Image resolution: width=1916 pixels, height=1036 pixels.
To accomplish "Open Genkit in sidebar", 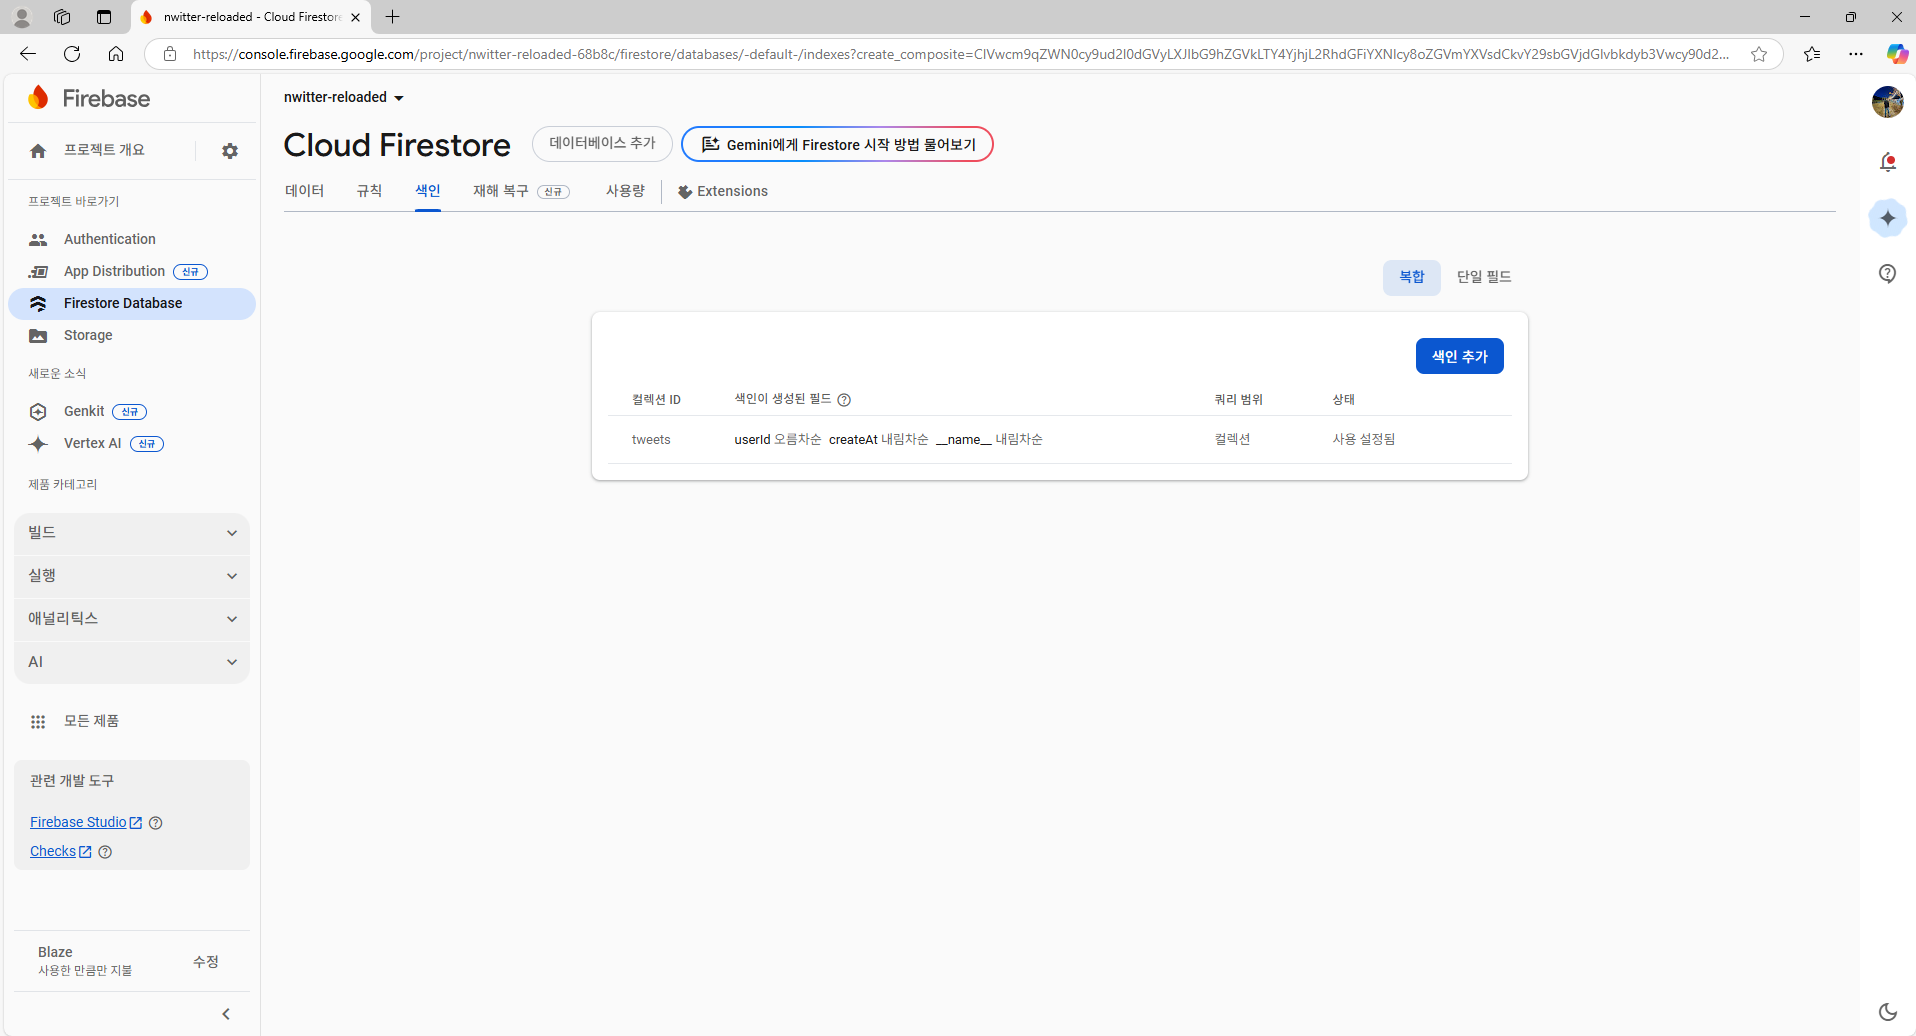I will (132, 411).
